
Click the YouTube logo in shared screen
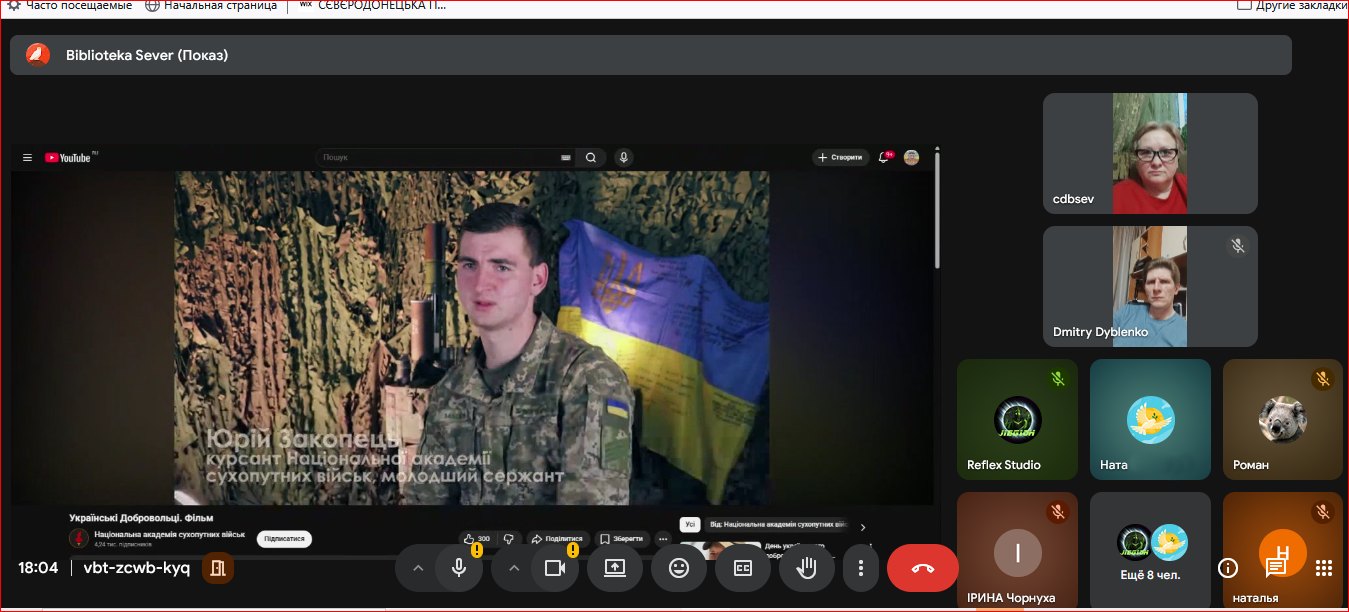click(x=68, y=158)
